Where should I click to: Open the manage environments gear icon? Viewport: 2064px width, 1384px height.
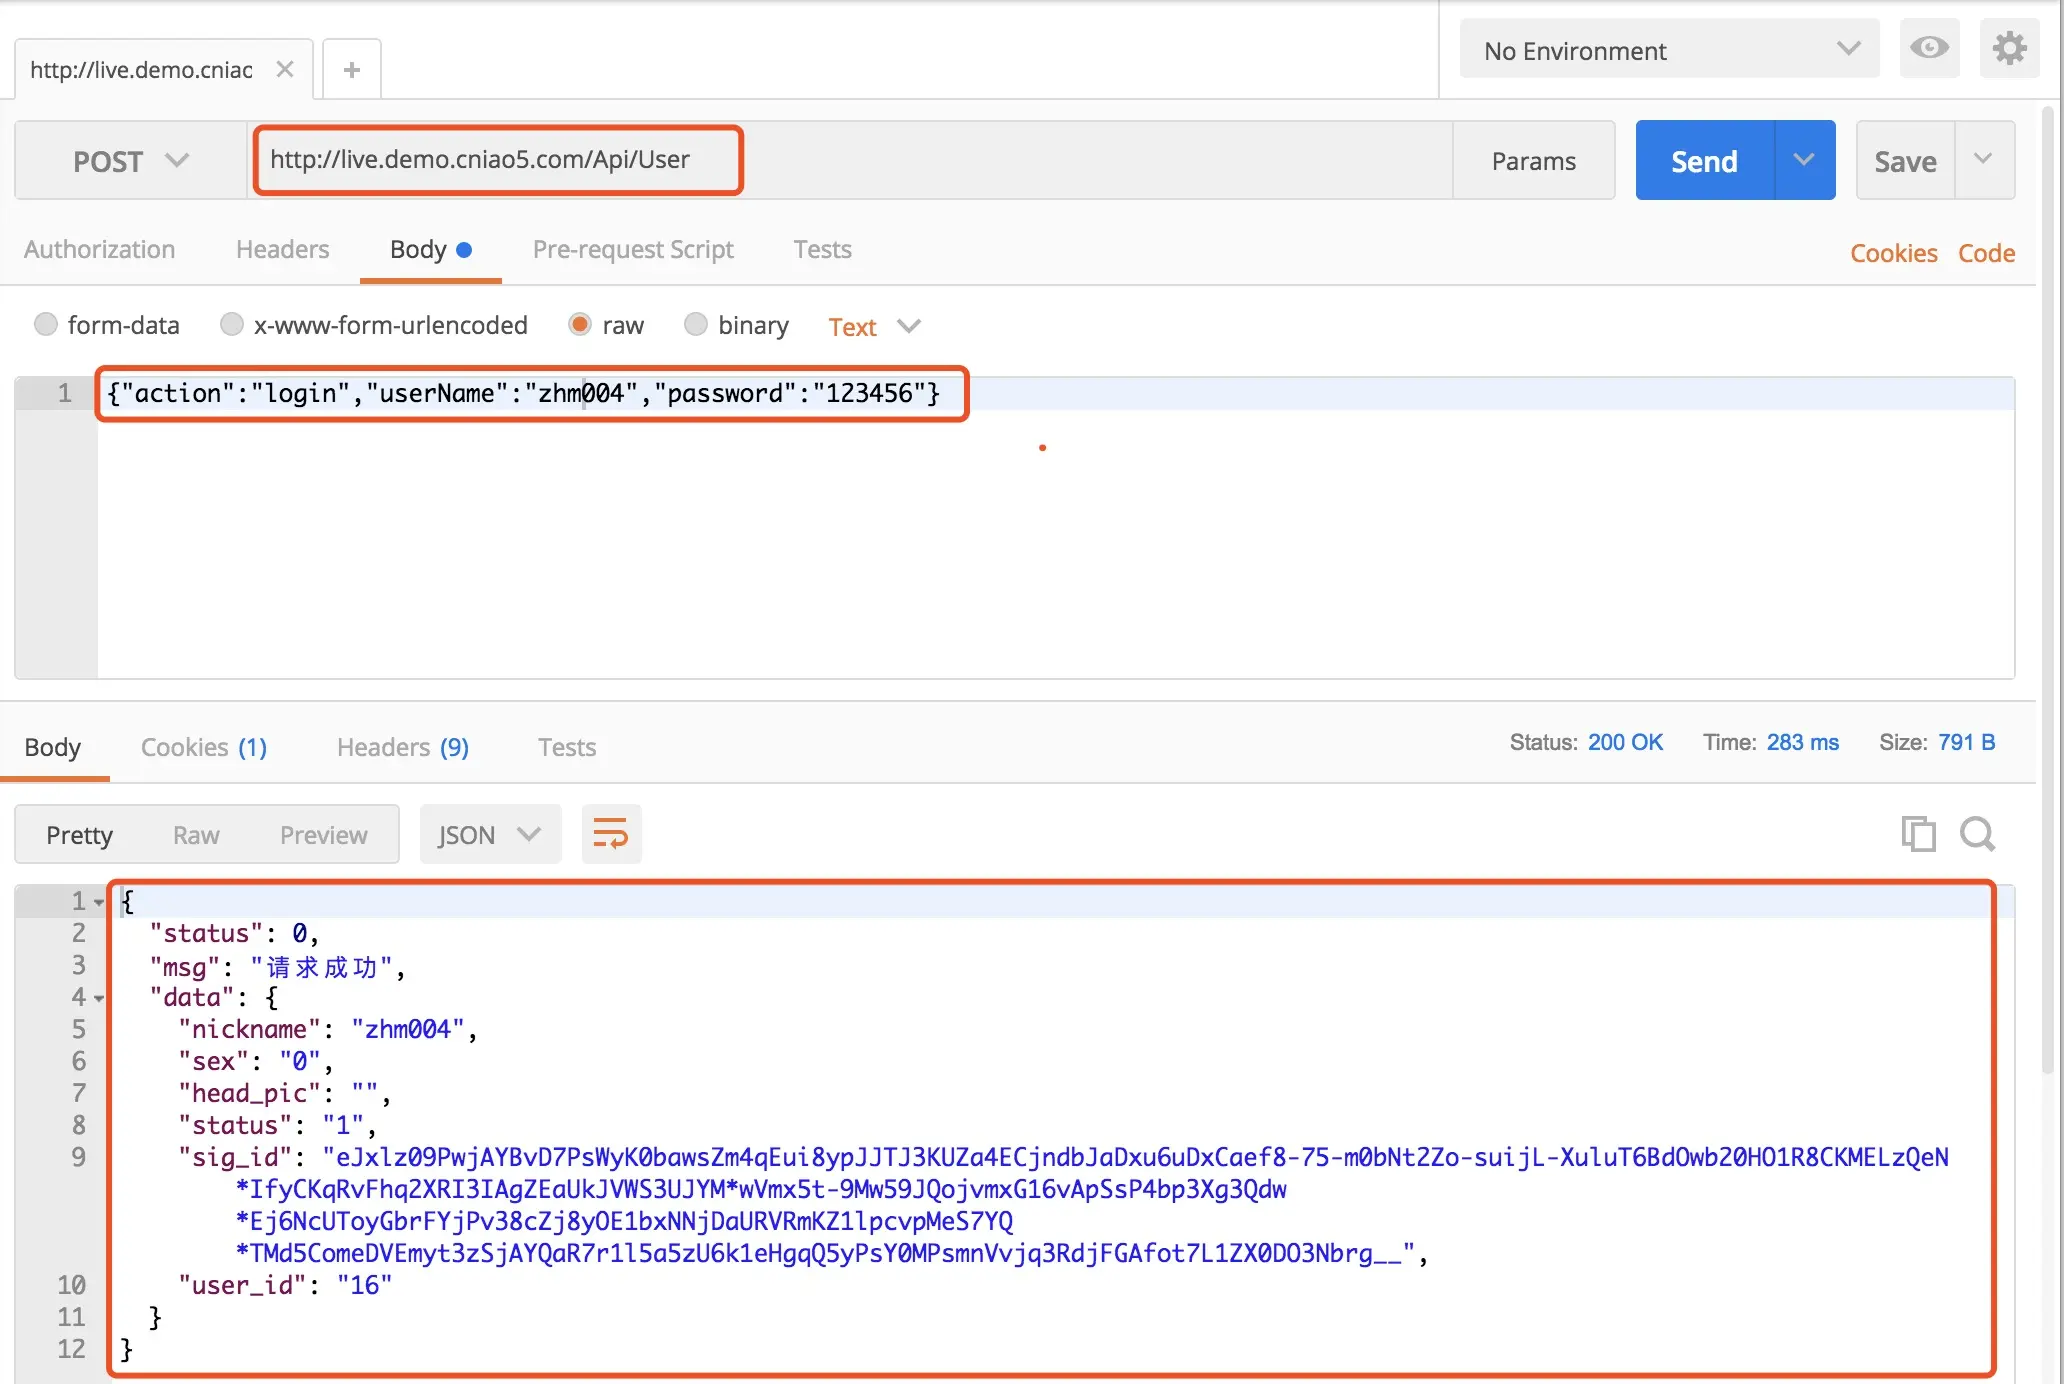coord(2009,48)
